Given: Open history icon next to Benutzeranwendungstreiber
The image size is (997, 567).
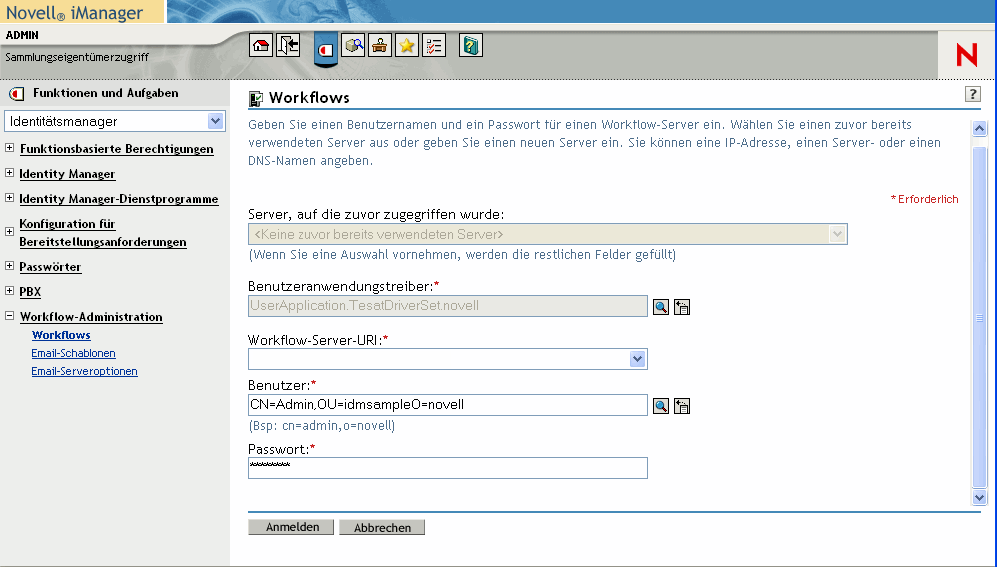Looking at the screenshot, I should (x=682, y=307).
